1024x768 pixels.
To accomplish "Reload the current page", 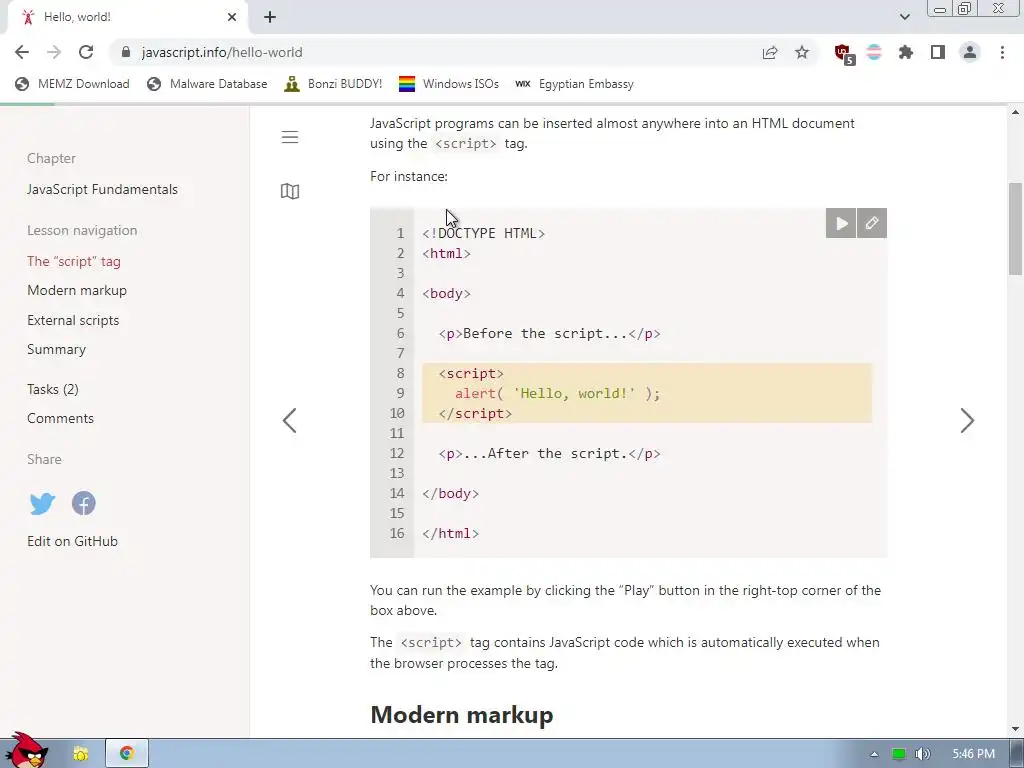I will [86, 52].
